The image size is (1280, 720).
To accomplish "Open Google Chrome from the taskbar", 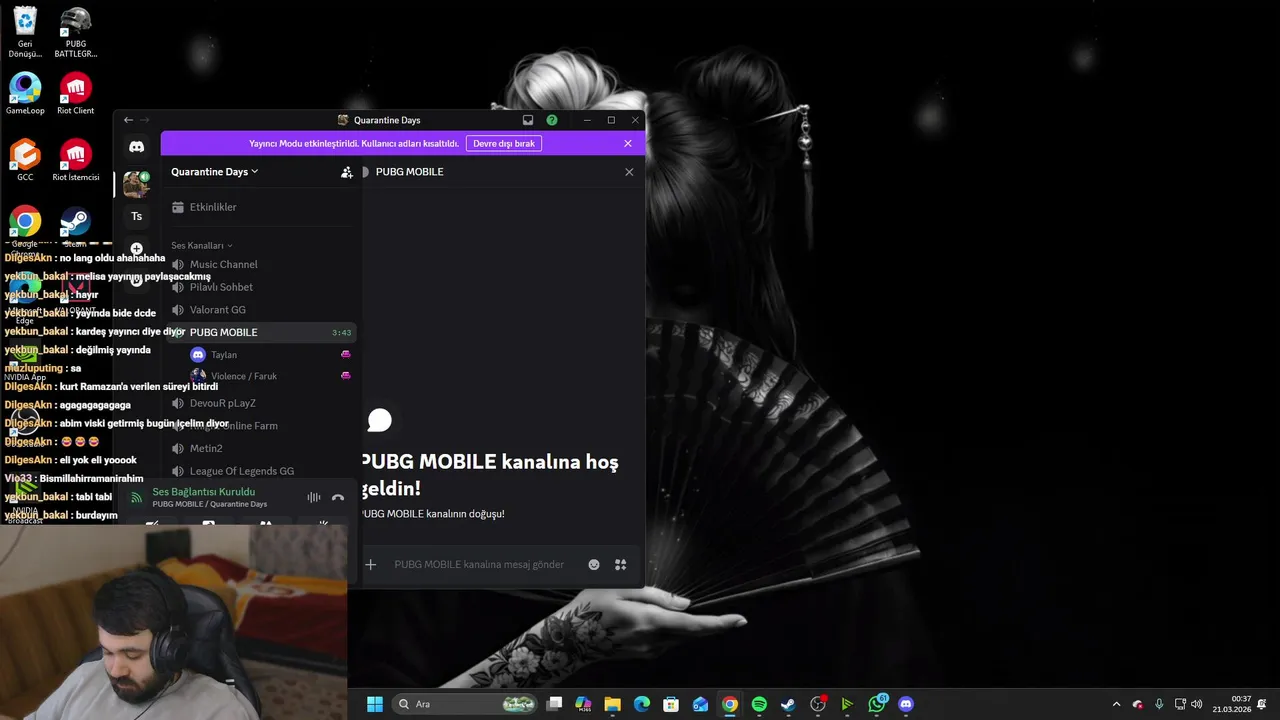I will click(x=730, y=704).
